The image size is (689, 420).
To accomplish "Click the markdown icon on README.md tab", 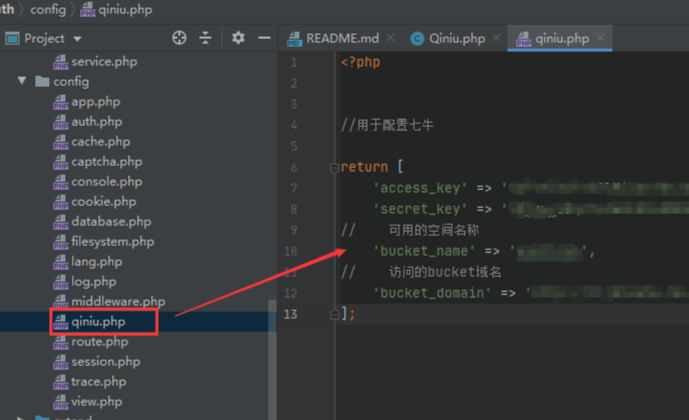I will 294,39.
